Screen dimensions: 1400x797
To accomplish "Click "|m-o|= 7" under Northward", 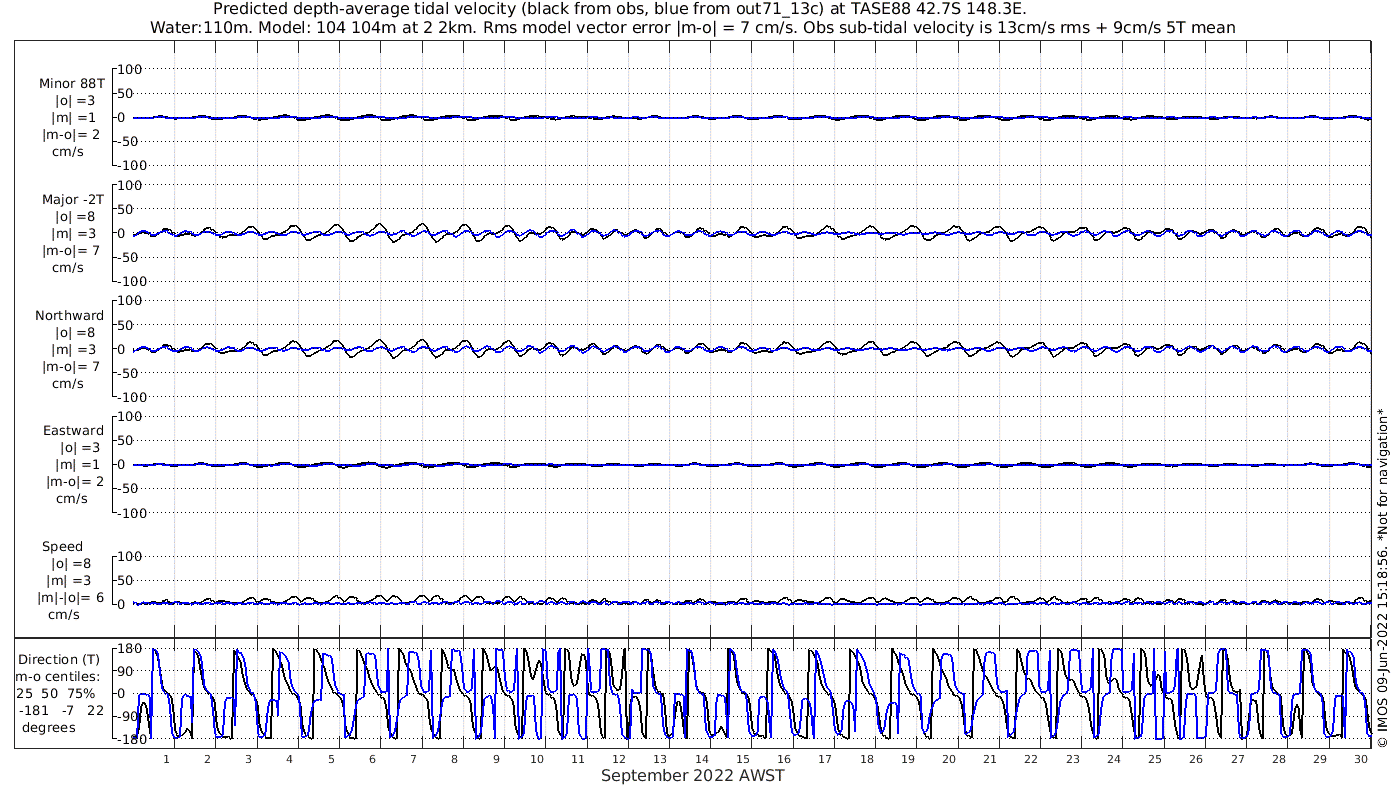I will pyautogui.click(x=71, y=366).
